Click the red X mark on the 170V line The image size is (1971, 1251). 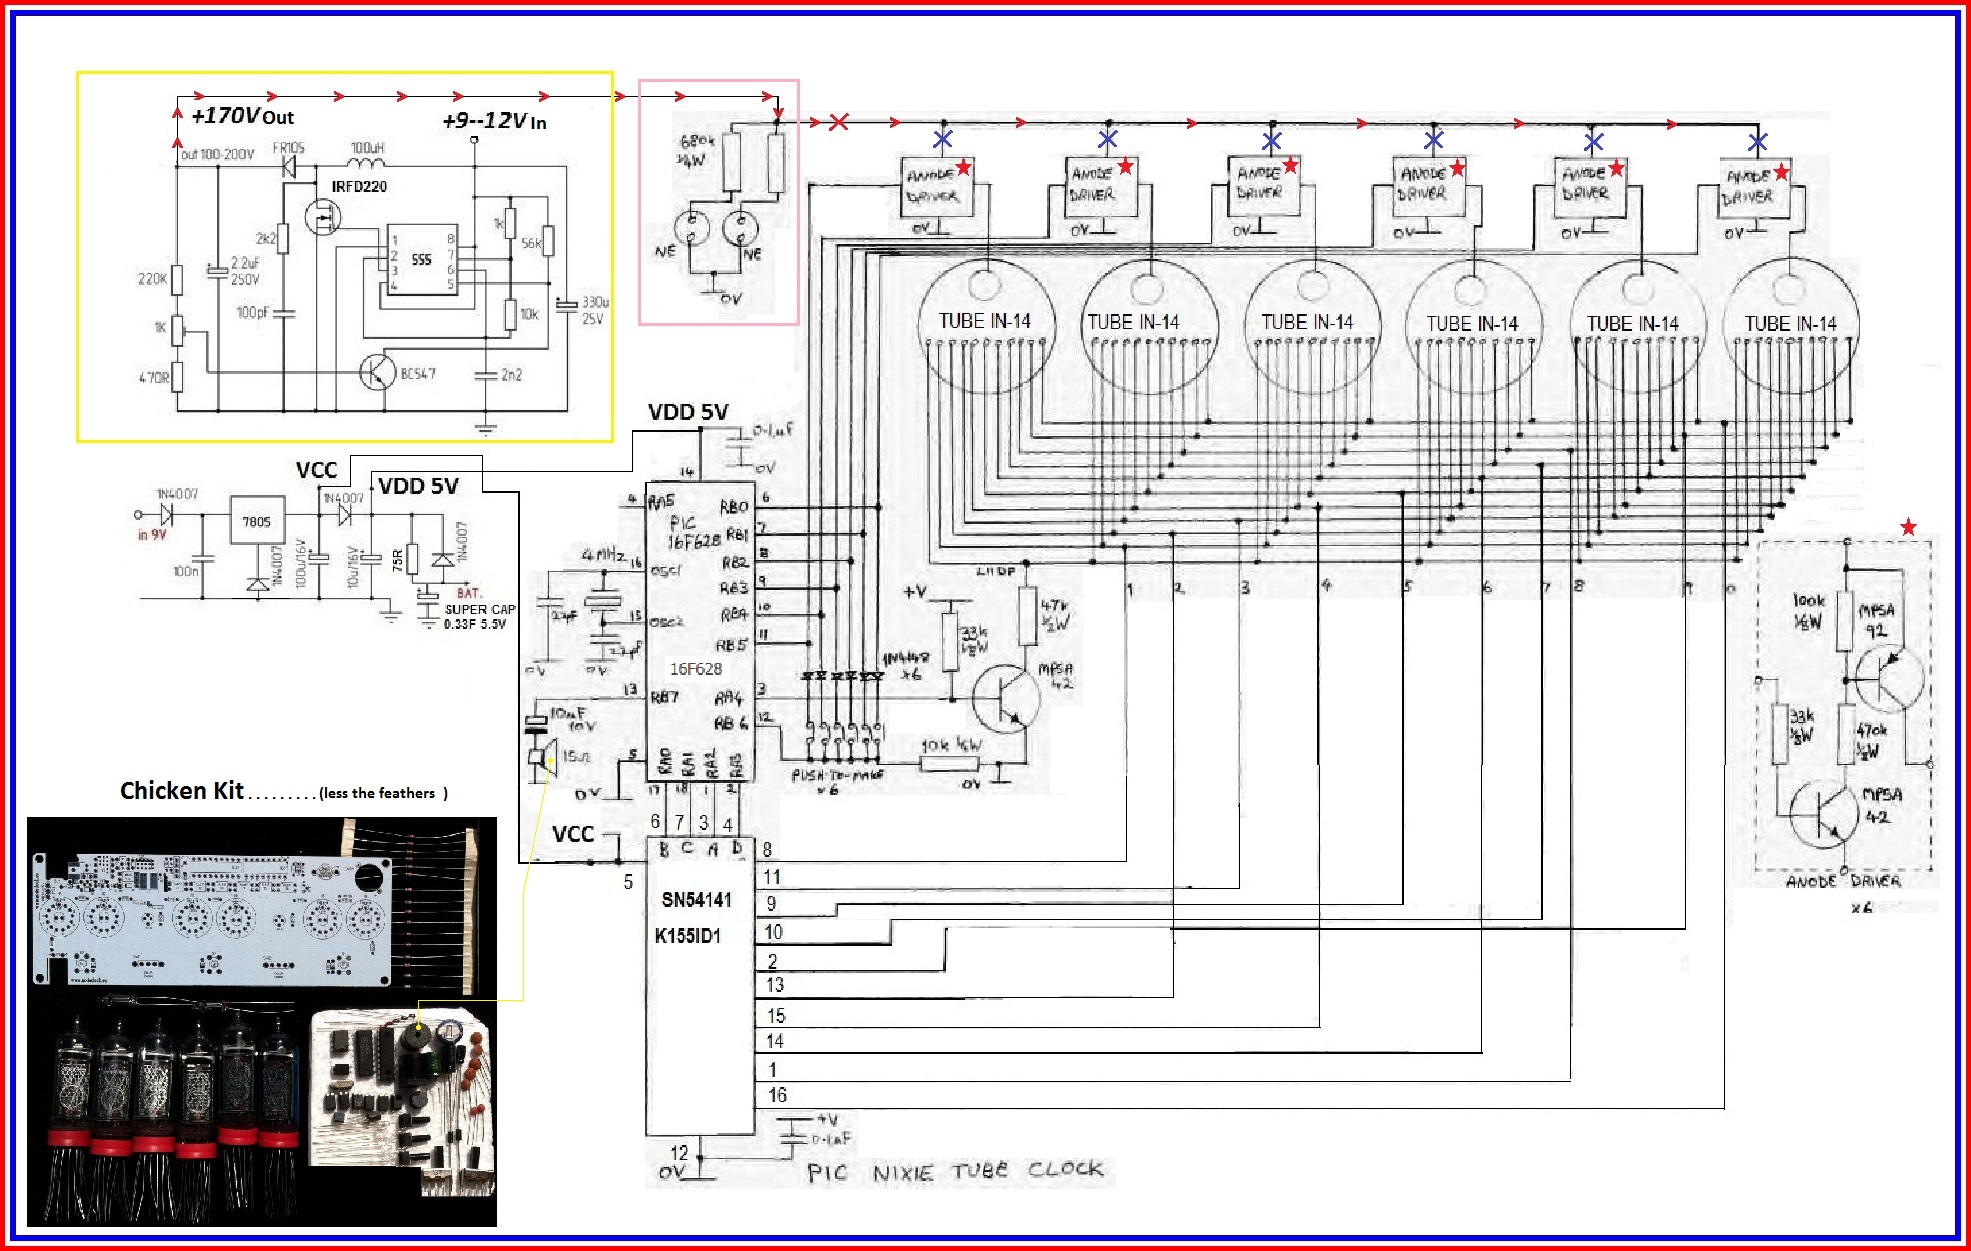click(x=839, y=122)
